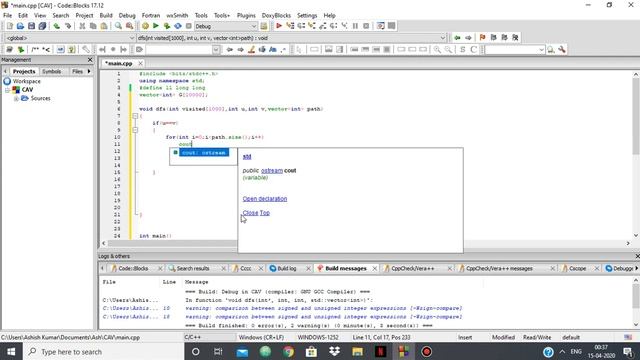Viewport: 640px width, 360px height.
Task: Click the Open declaration link
Action: coord(265,199)
